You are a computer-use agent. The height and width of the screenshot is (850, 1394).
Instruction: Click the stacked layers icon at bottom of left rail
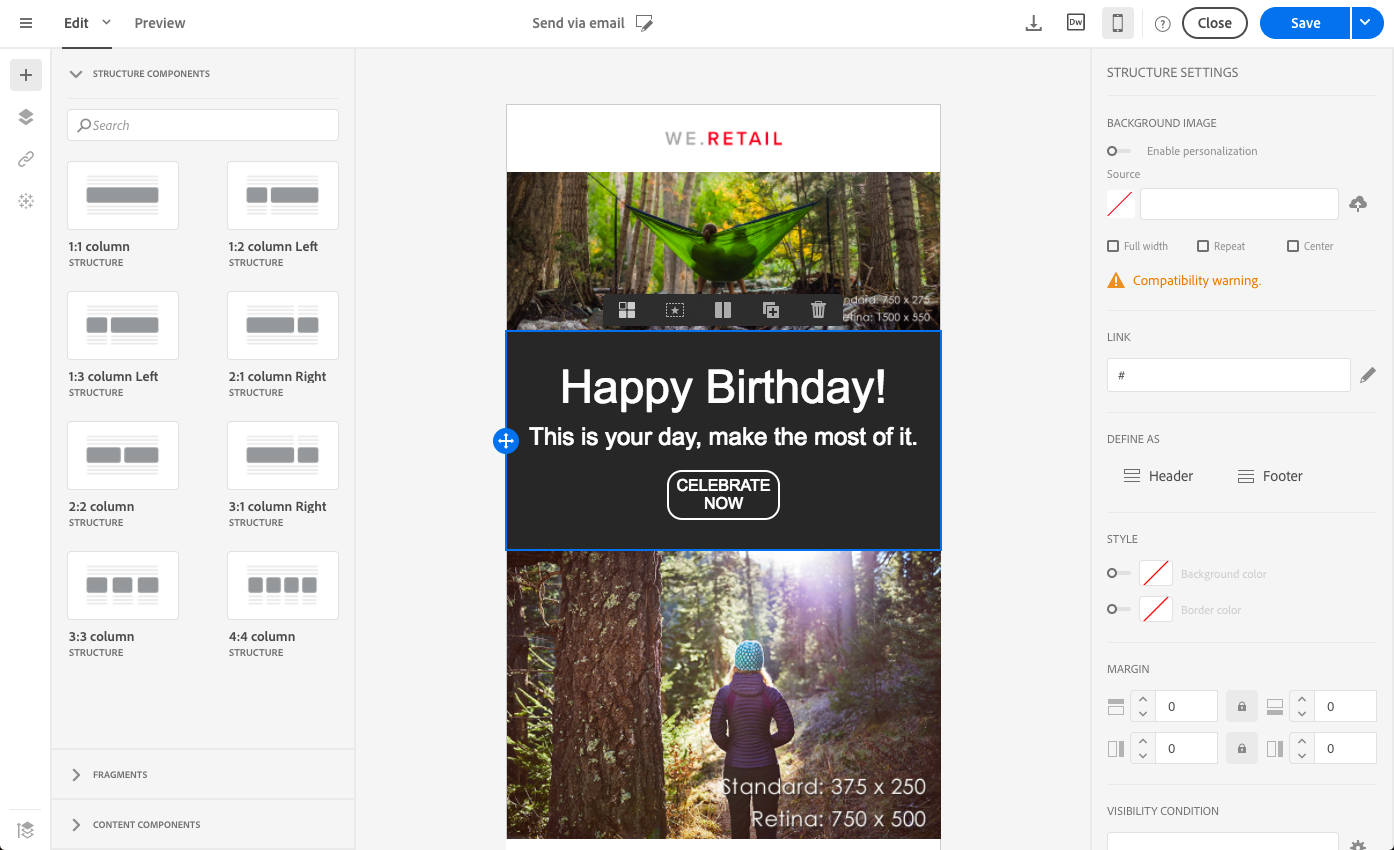click(26, 829)
